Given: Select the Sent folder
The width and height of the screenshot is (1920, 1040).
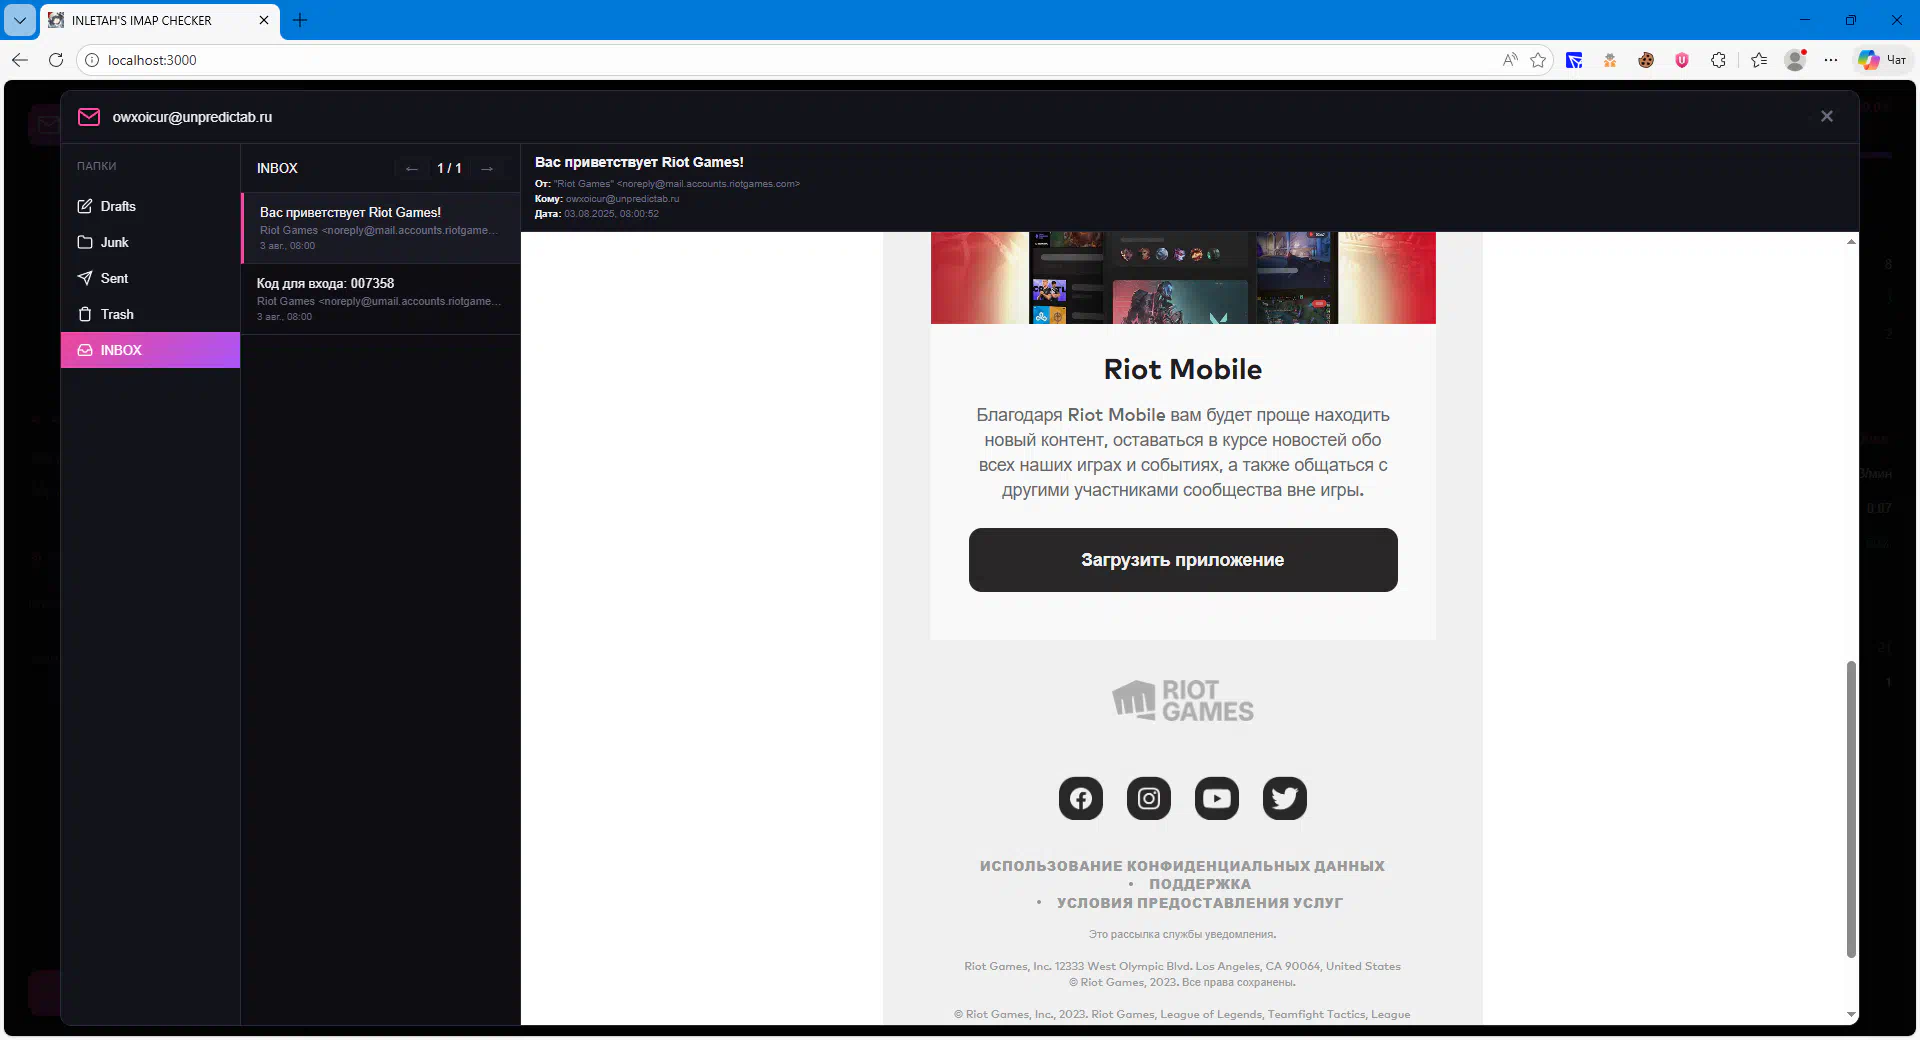Looking at the screenshot, I should point(114,278).
